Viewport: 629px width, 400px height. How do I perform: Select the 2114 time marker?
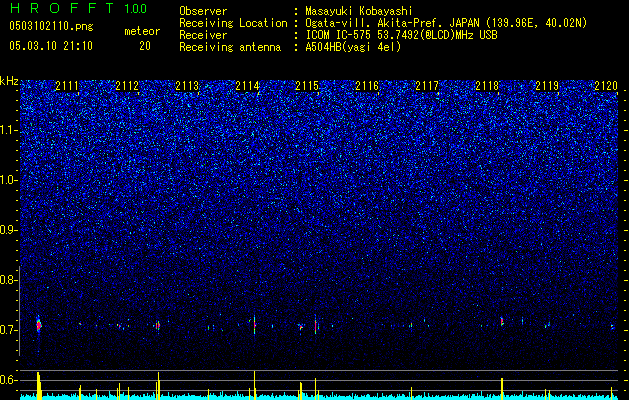point(247,86)
